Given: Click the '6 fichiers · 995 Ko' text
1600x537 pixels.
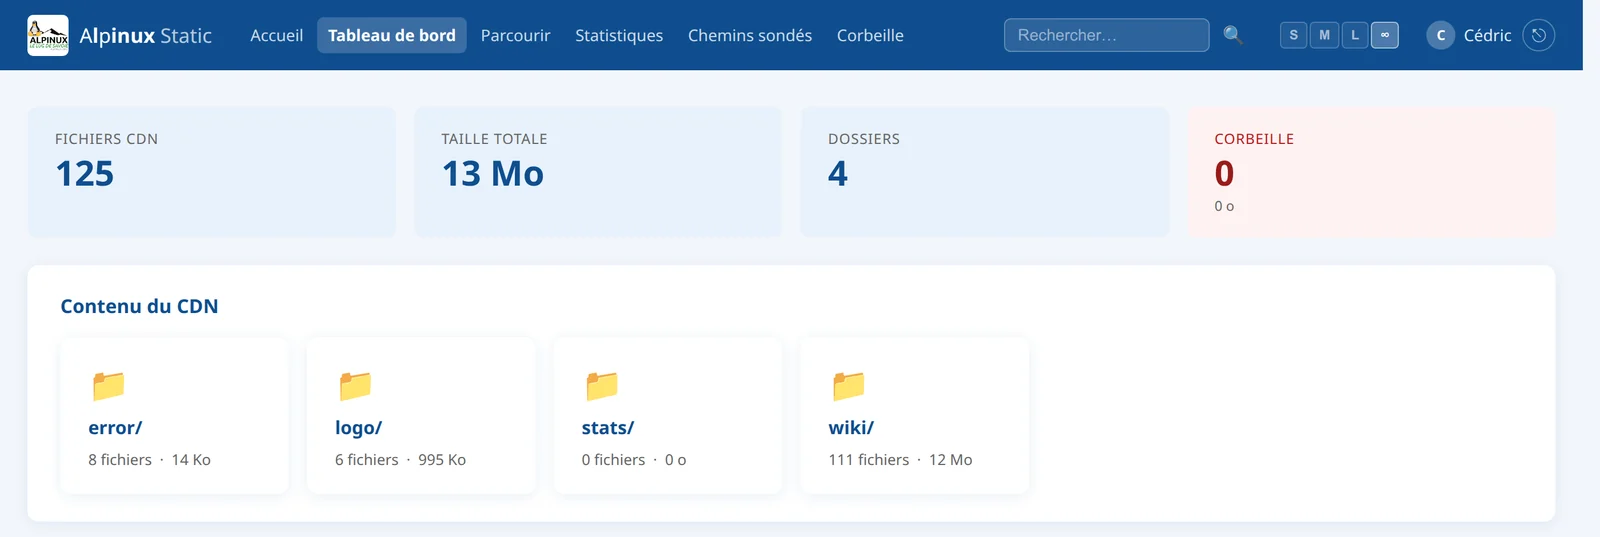Looking at the screenshot, I should click(400, 460).
